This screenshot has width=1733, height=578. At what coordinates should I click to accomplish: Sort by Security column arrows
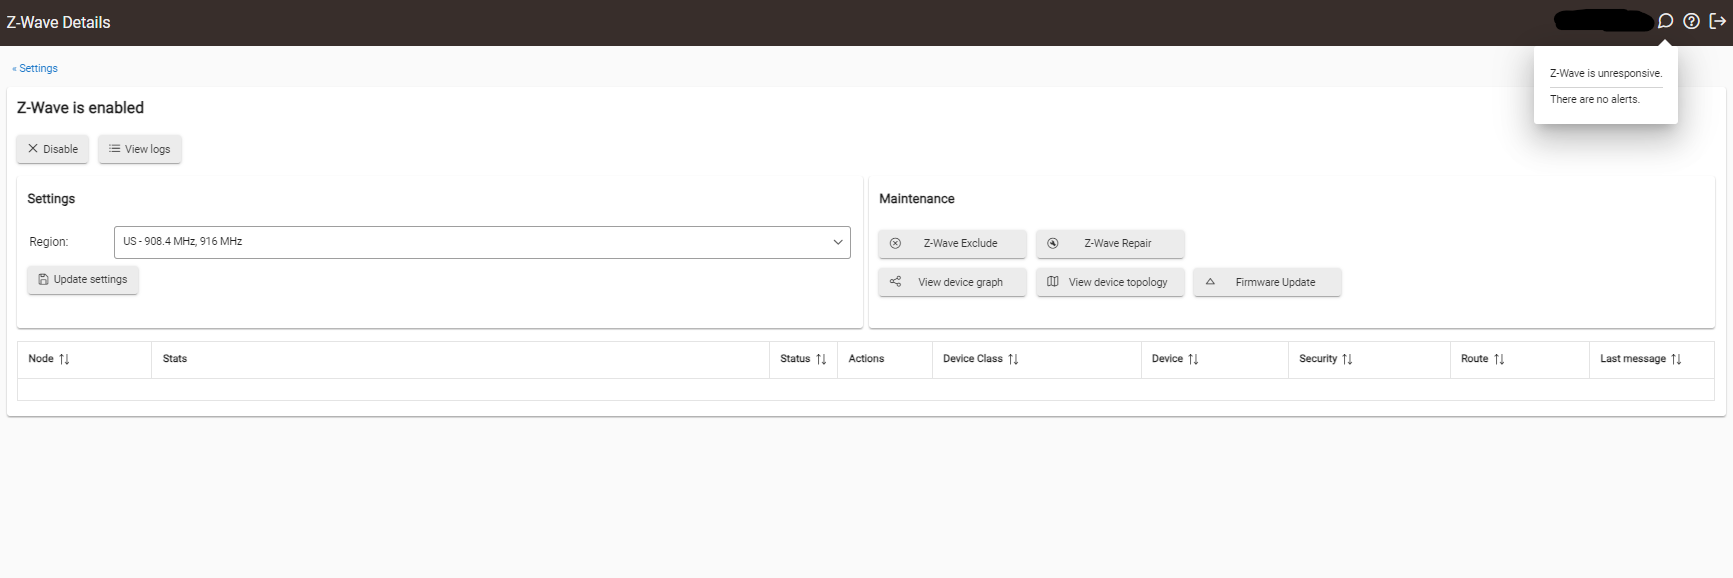tap(1347, 359)
